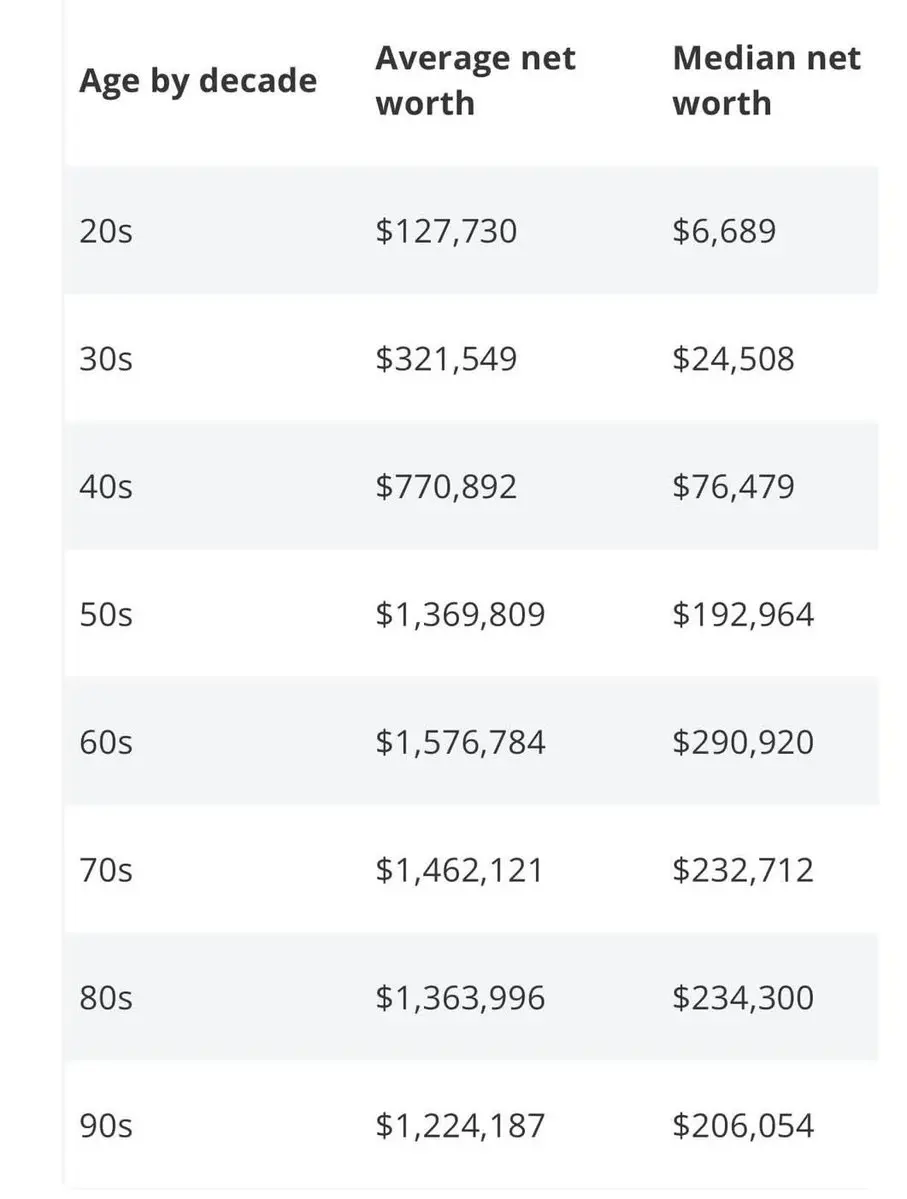Click the average value $1,224,187

pos(460,1125)
